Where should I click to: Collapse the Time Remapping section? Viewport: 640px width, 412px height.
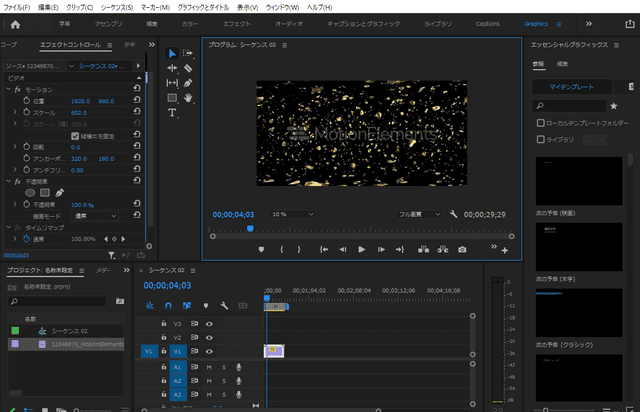point(9,227)
